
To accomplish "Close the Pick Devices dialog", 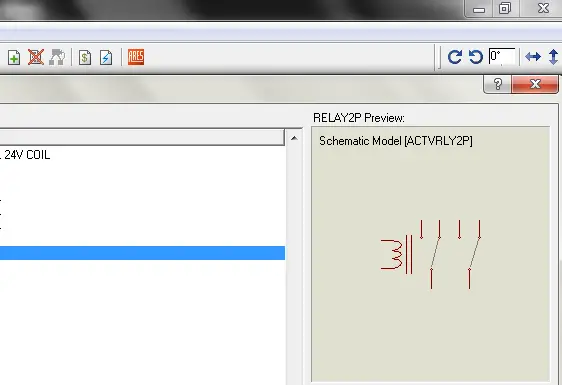I will click(535, 84).
